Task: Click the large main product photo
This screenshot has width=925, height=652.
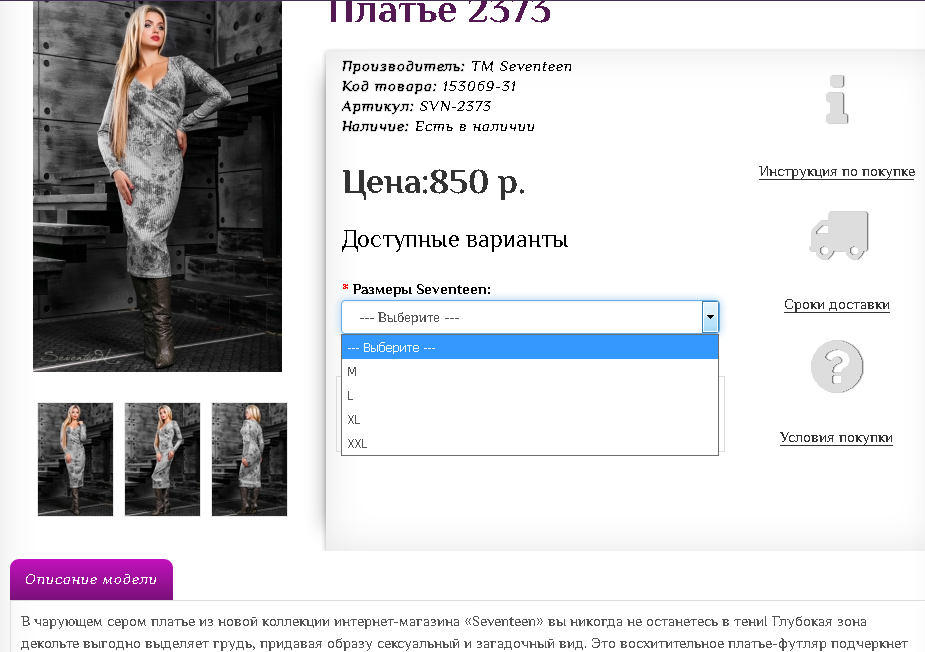Action: click(x=156, y=185)
